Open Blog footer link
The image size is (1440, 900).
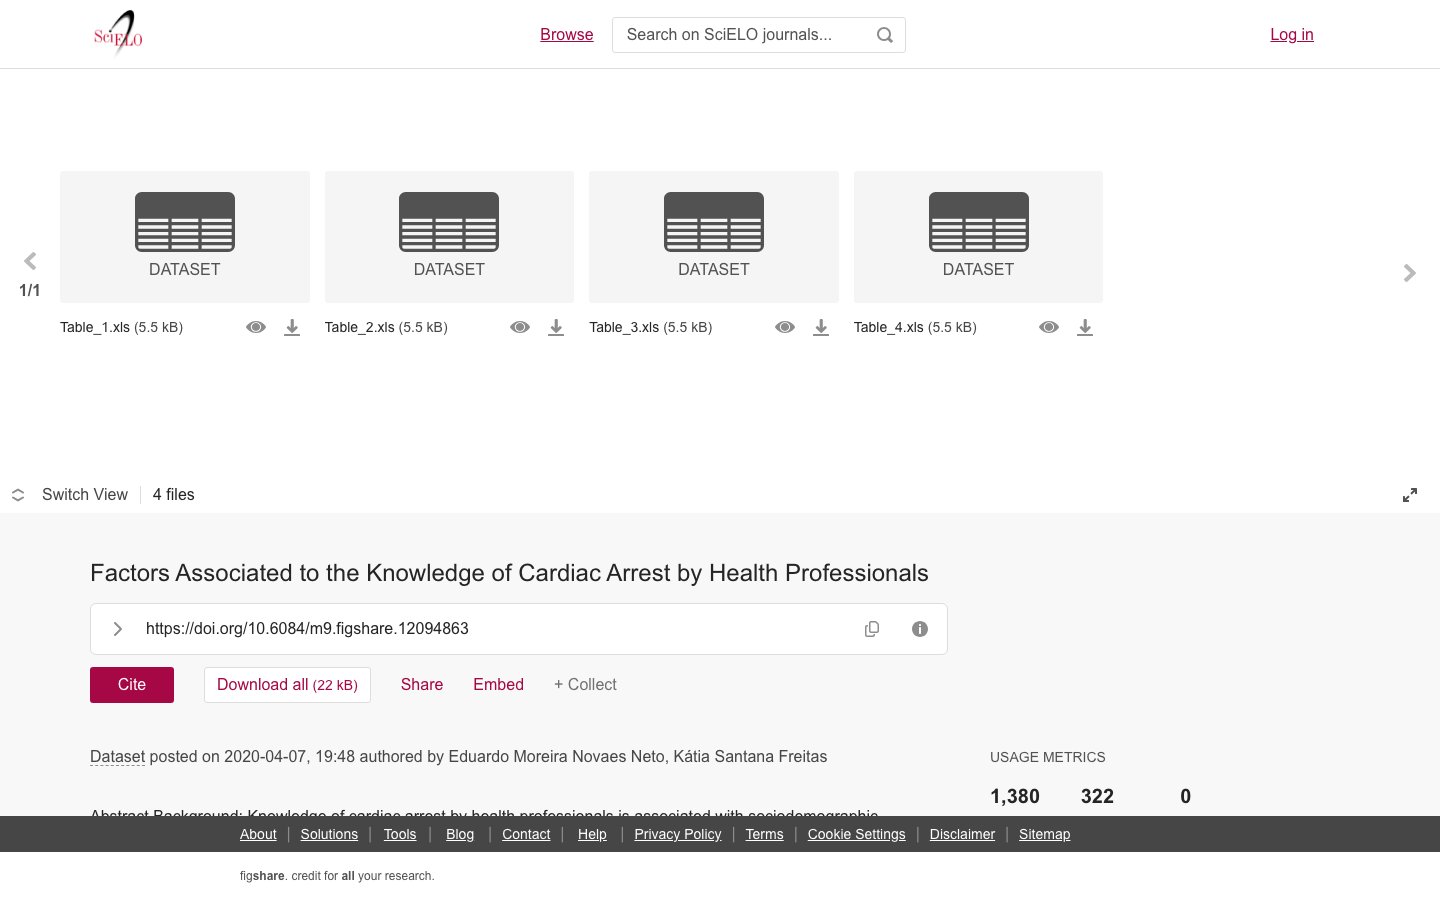(x=460, y=834)
